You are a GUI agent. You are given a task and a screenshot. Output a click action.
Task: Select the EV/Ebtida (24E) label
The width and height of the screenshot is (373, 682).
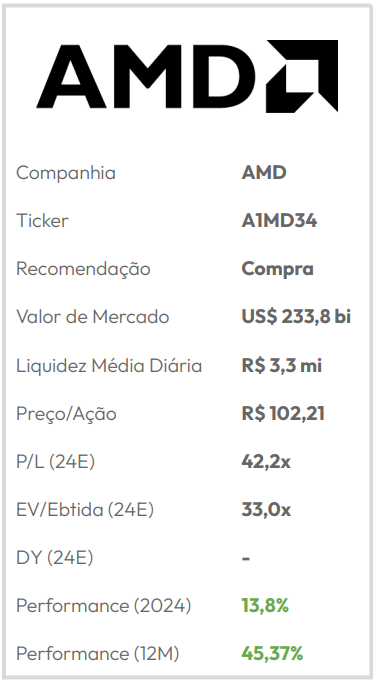point(85,510)
